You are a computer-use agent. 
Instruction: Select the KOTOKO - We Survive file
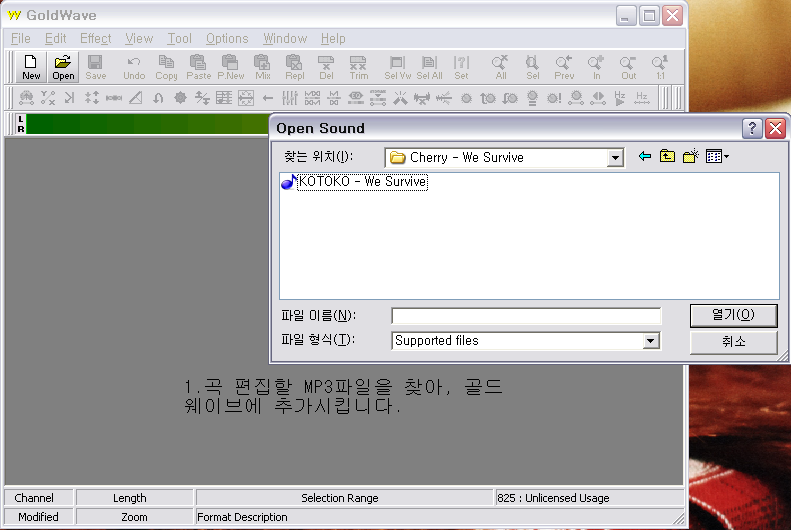pos(362,182)
